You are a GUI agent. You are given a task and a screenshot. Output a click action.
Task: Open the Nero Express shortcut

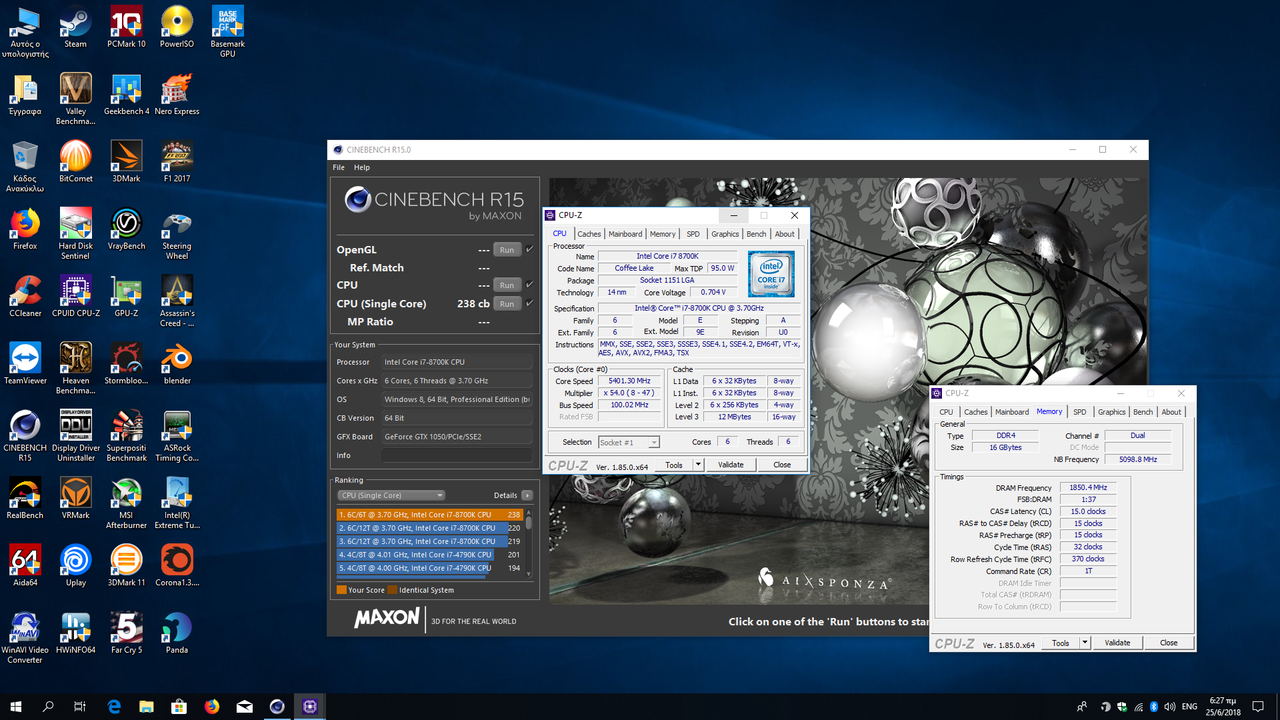tap(177, 94)
